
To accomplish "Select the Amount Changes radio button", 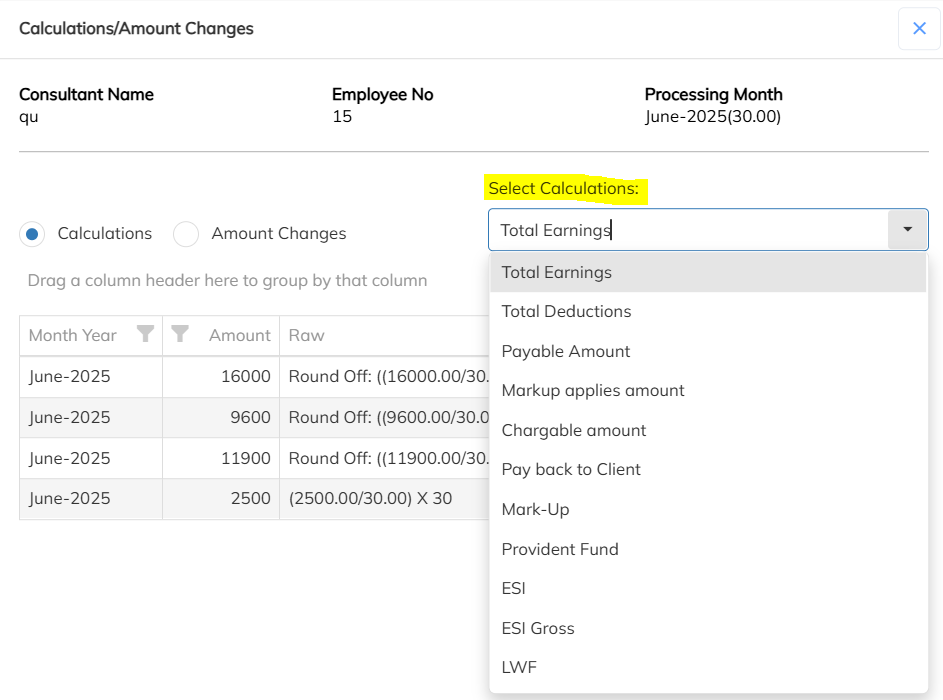I will [x=186, y=234].
